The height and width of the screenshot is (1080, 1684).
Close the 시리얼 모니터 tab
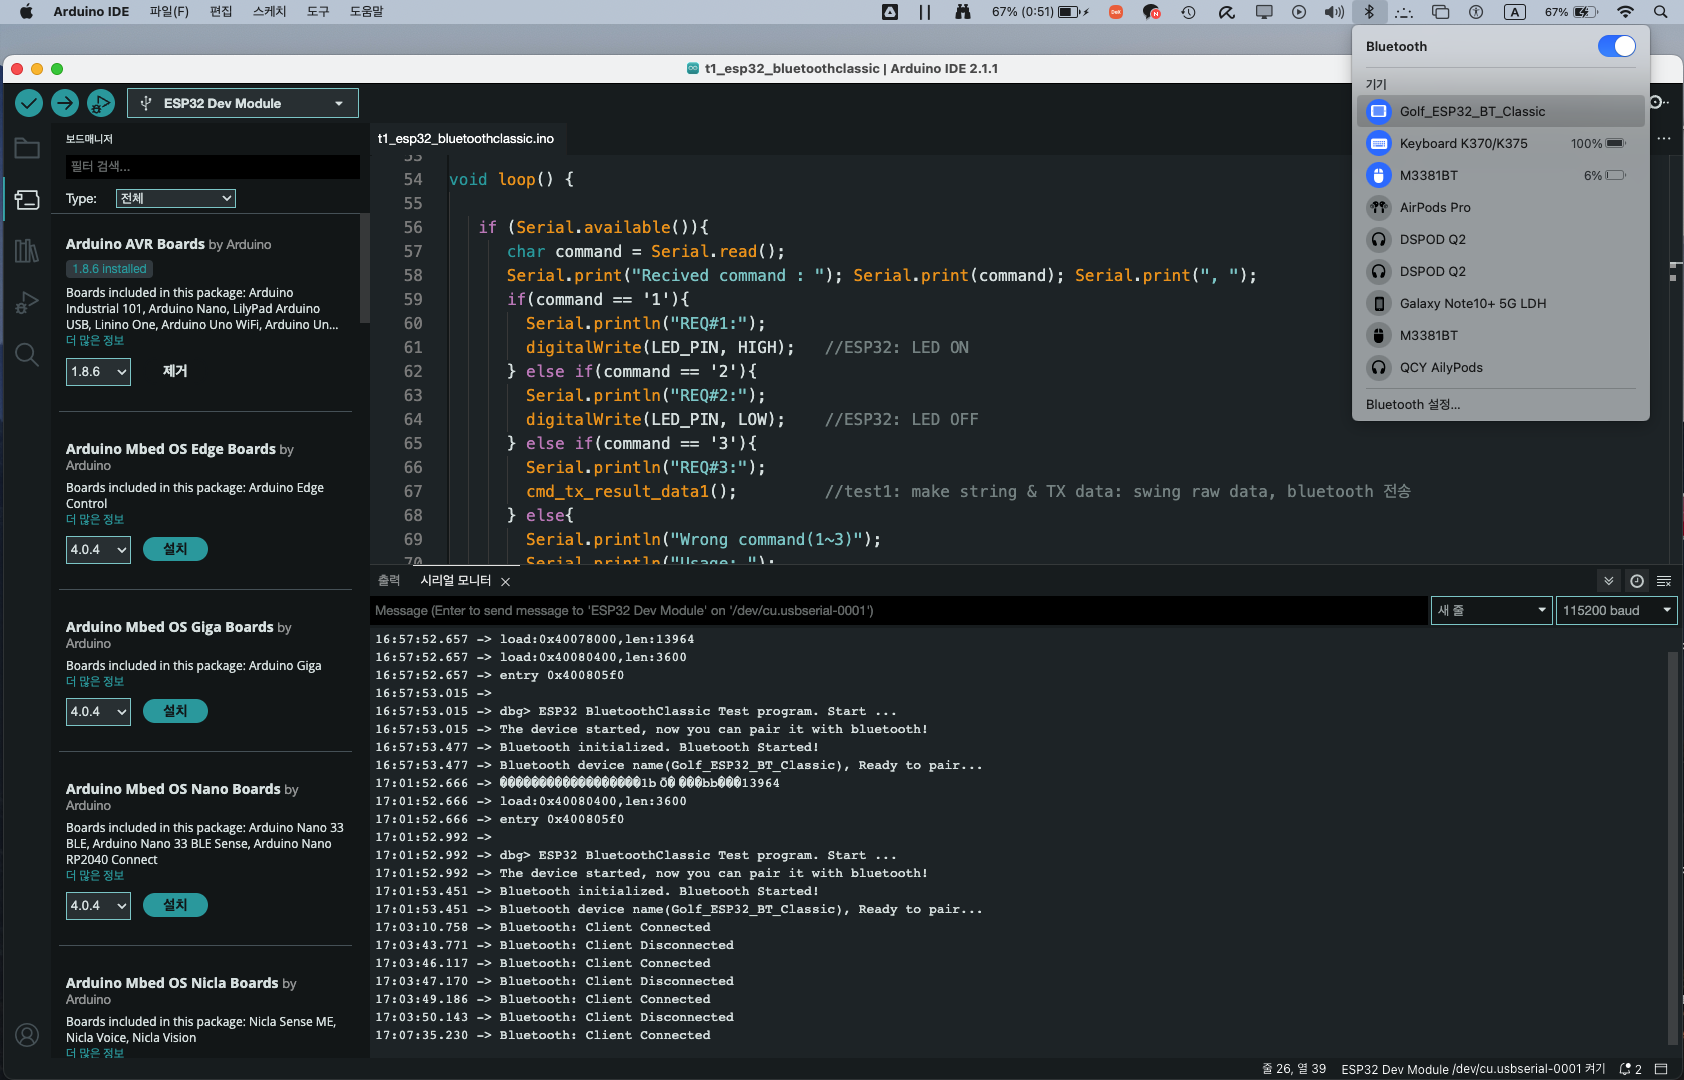coord(505,582)
